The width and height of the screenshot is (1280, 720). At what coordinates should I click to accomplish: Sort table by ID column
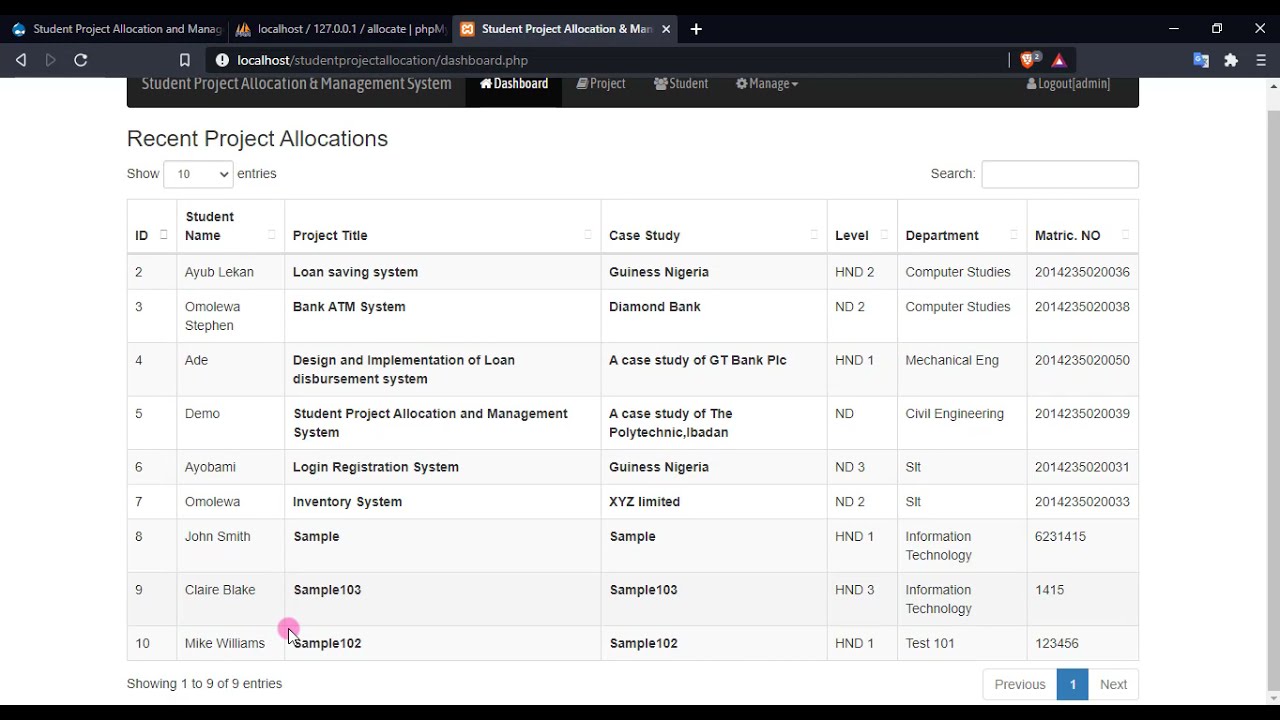click(151, 226)
